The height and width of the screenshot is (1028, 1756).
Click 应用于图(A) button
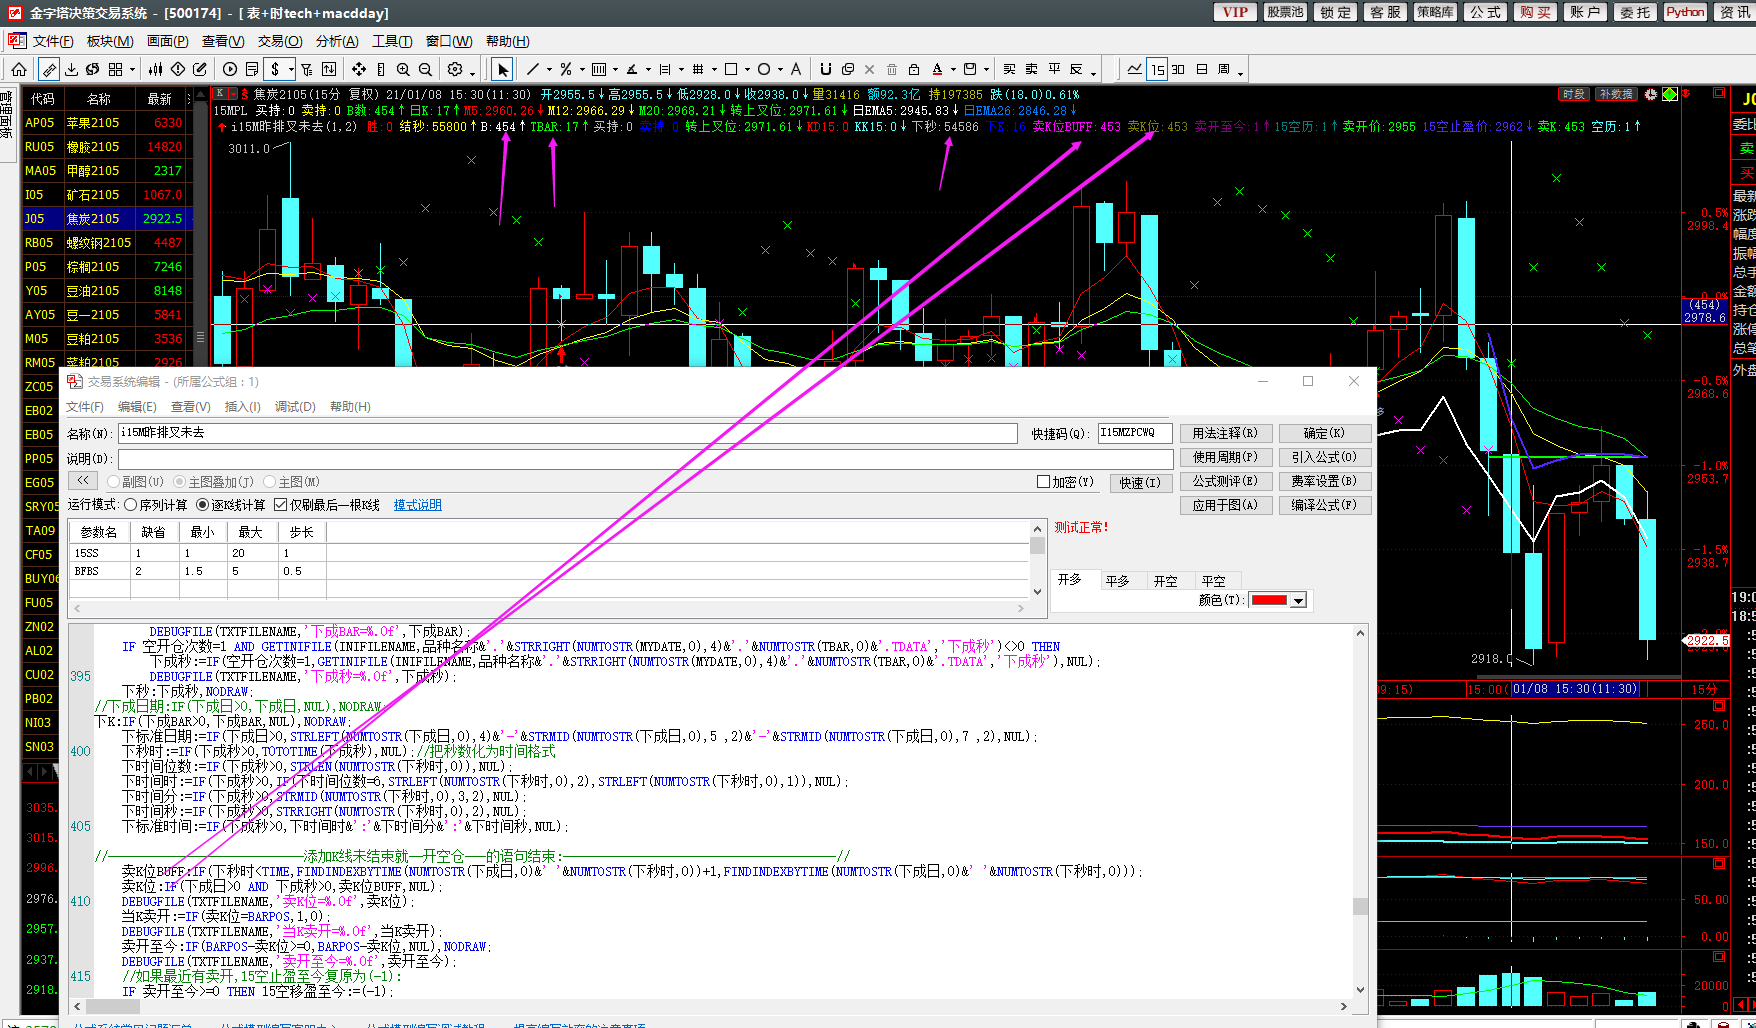pos(1225,505)
